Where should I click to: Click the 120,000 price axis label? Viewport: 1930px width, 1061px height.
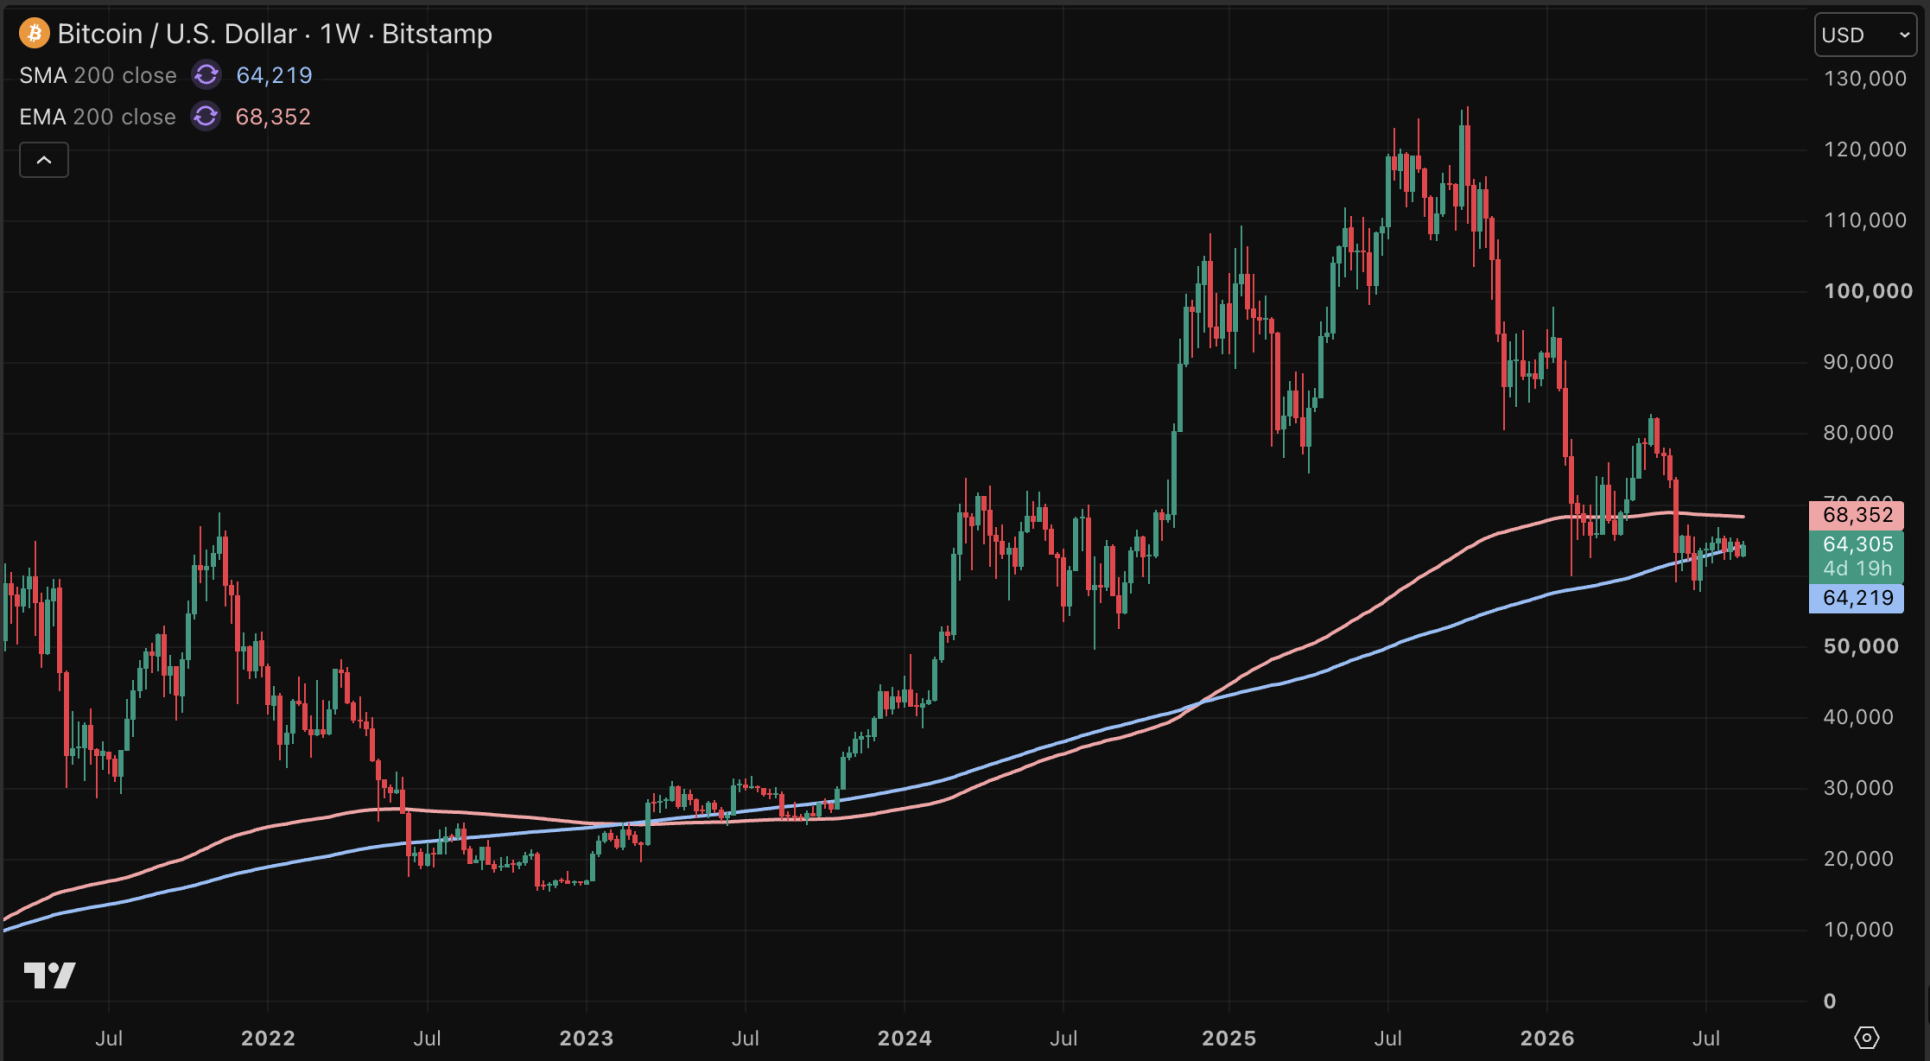click(1865, 149)
